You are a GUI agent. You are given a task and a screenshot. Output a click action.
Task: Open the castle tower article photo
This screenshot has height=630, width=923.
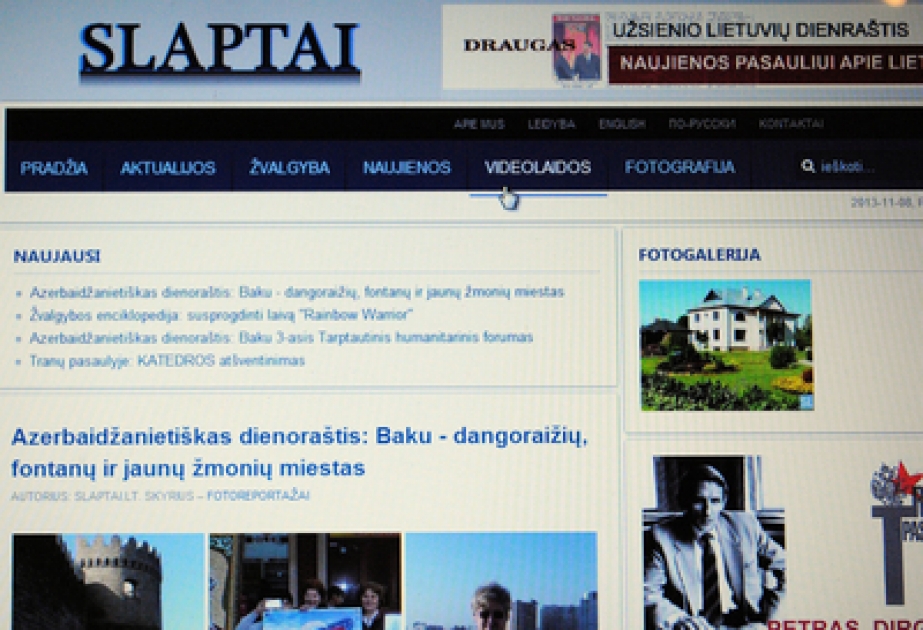pyautogui.click(x=108, y=581)
